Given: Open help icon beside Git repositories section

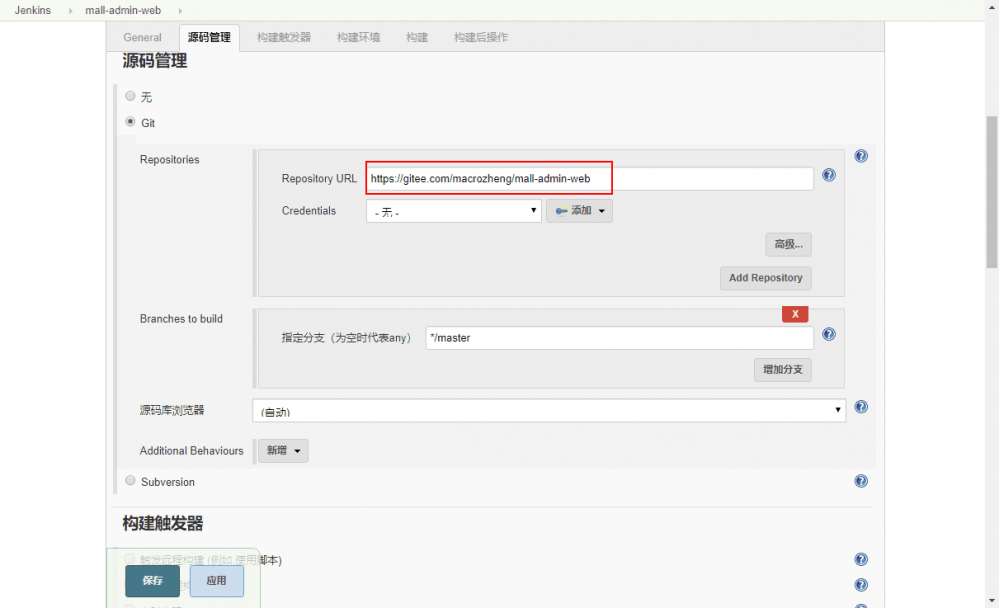Looking at the screenshot, I should pyautogui.click(x=860, y=155).
